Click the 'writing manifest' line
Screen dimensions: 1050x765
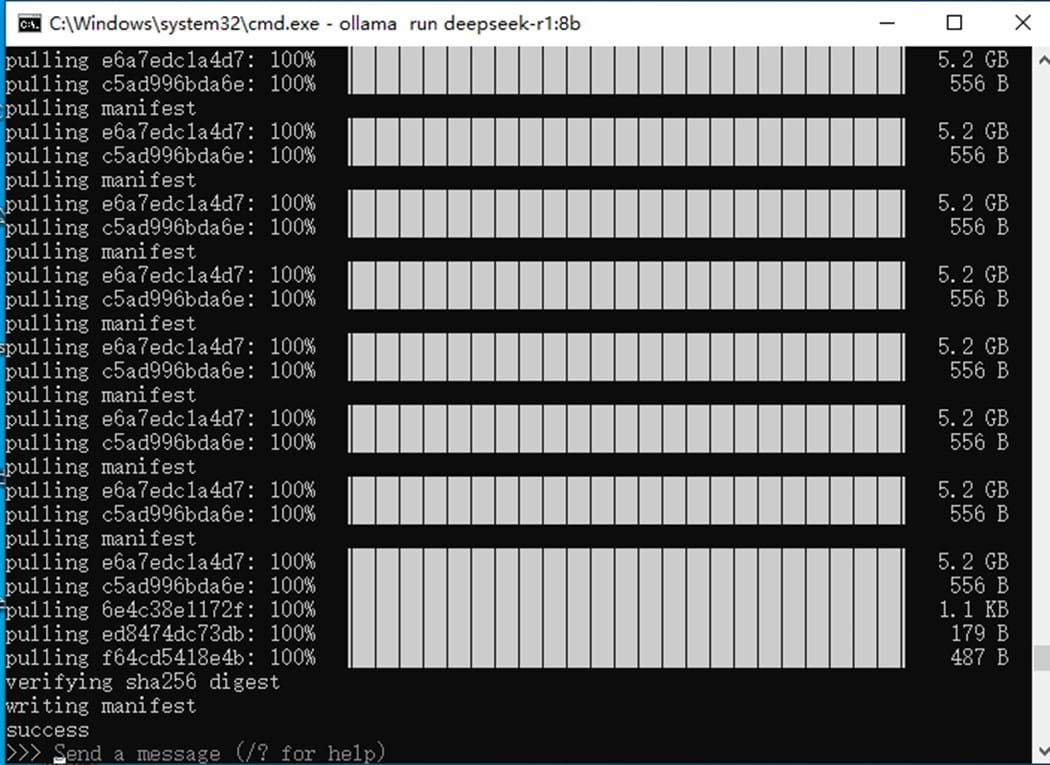tap(101, 706)
